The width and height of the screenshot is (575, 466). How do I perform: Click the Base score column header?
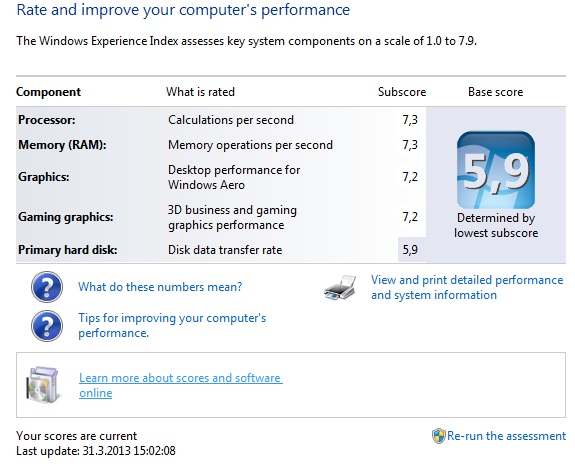(x=495, y=92)
